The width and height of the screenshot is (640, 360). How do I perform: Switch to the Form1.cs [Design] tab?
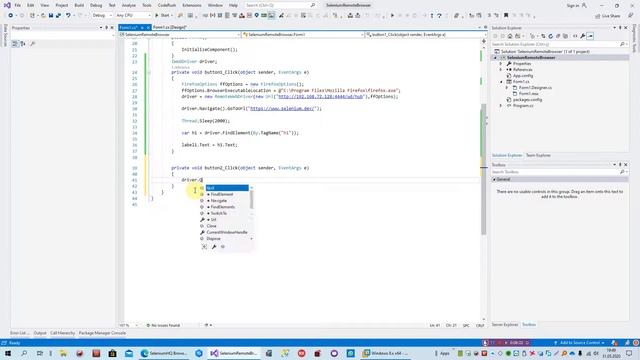pyautogui.click(x=169, y=27)
